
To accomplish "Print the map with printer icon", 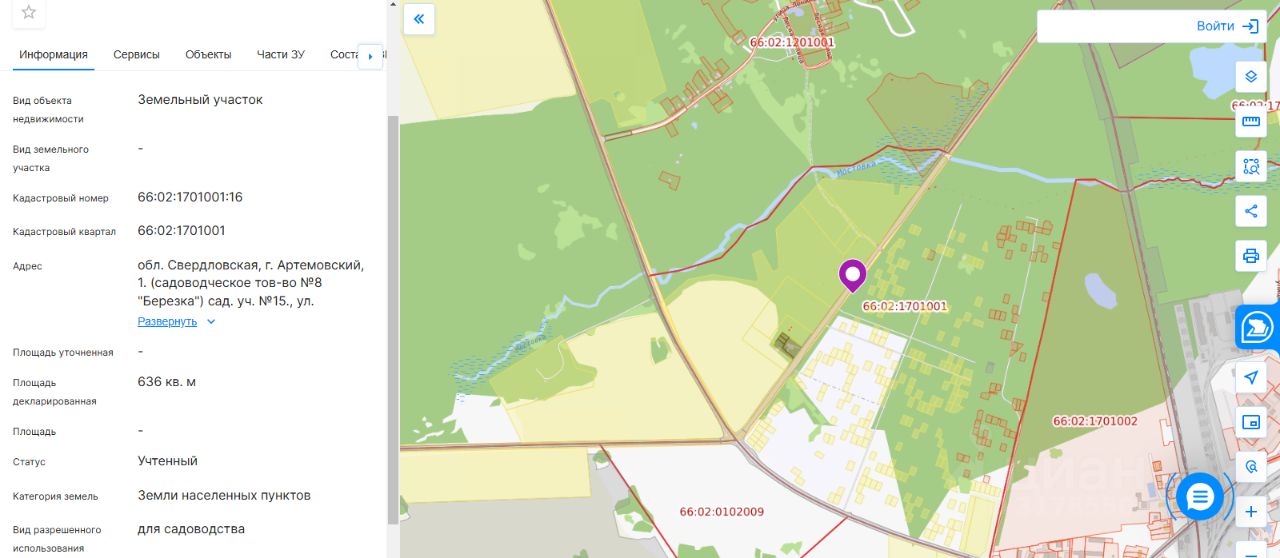I will pyautogui.click(x=1250, y=256).
